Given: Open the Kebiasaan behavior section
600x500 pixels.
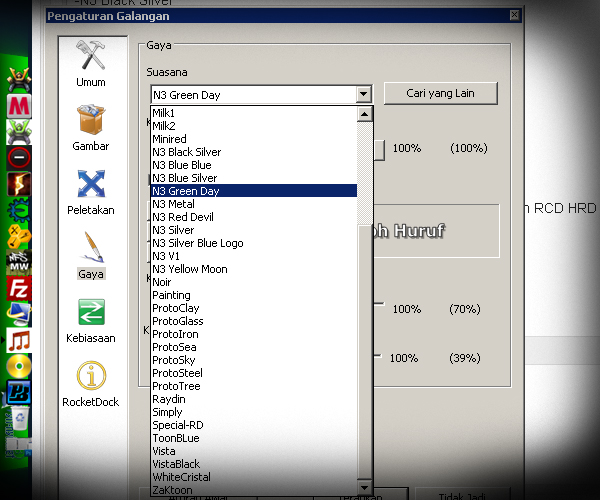Looking at the screenshot, I should pos(91,321).
